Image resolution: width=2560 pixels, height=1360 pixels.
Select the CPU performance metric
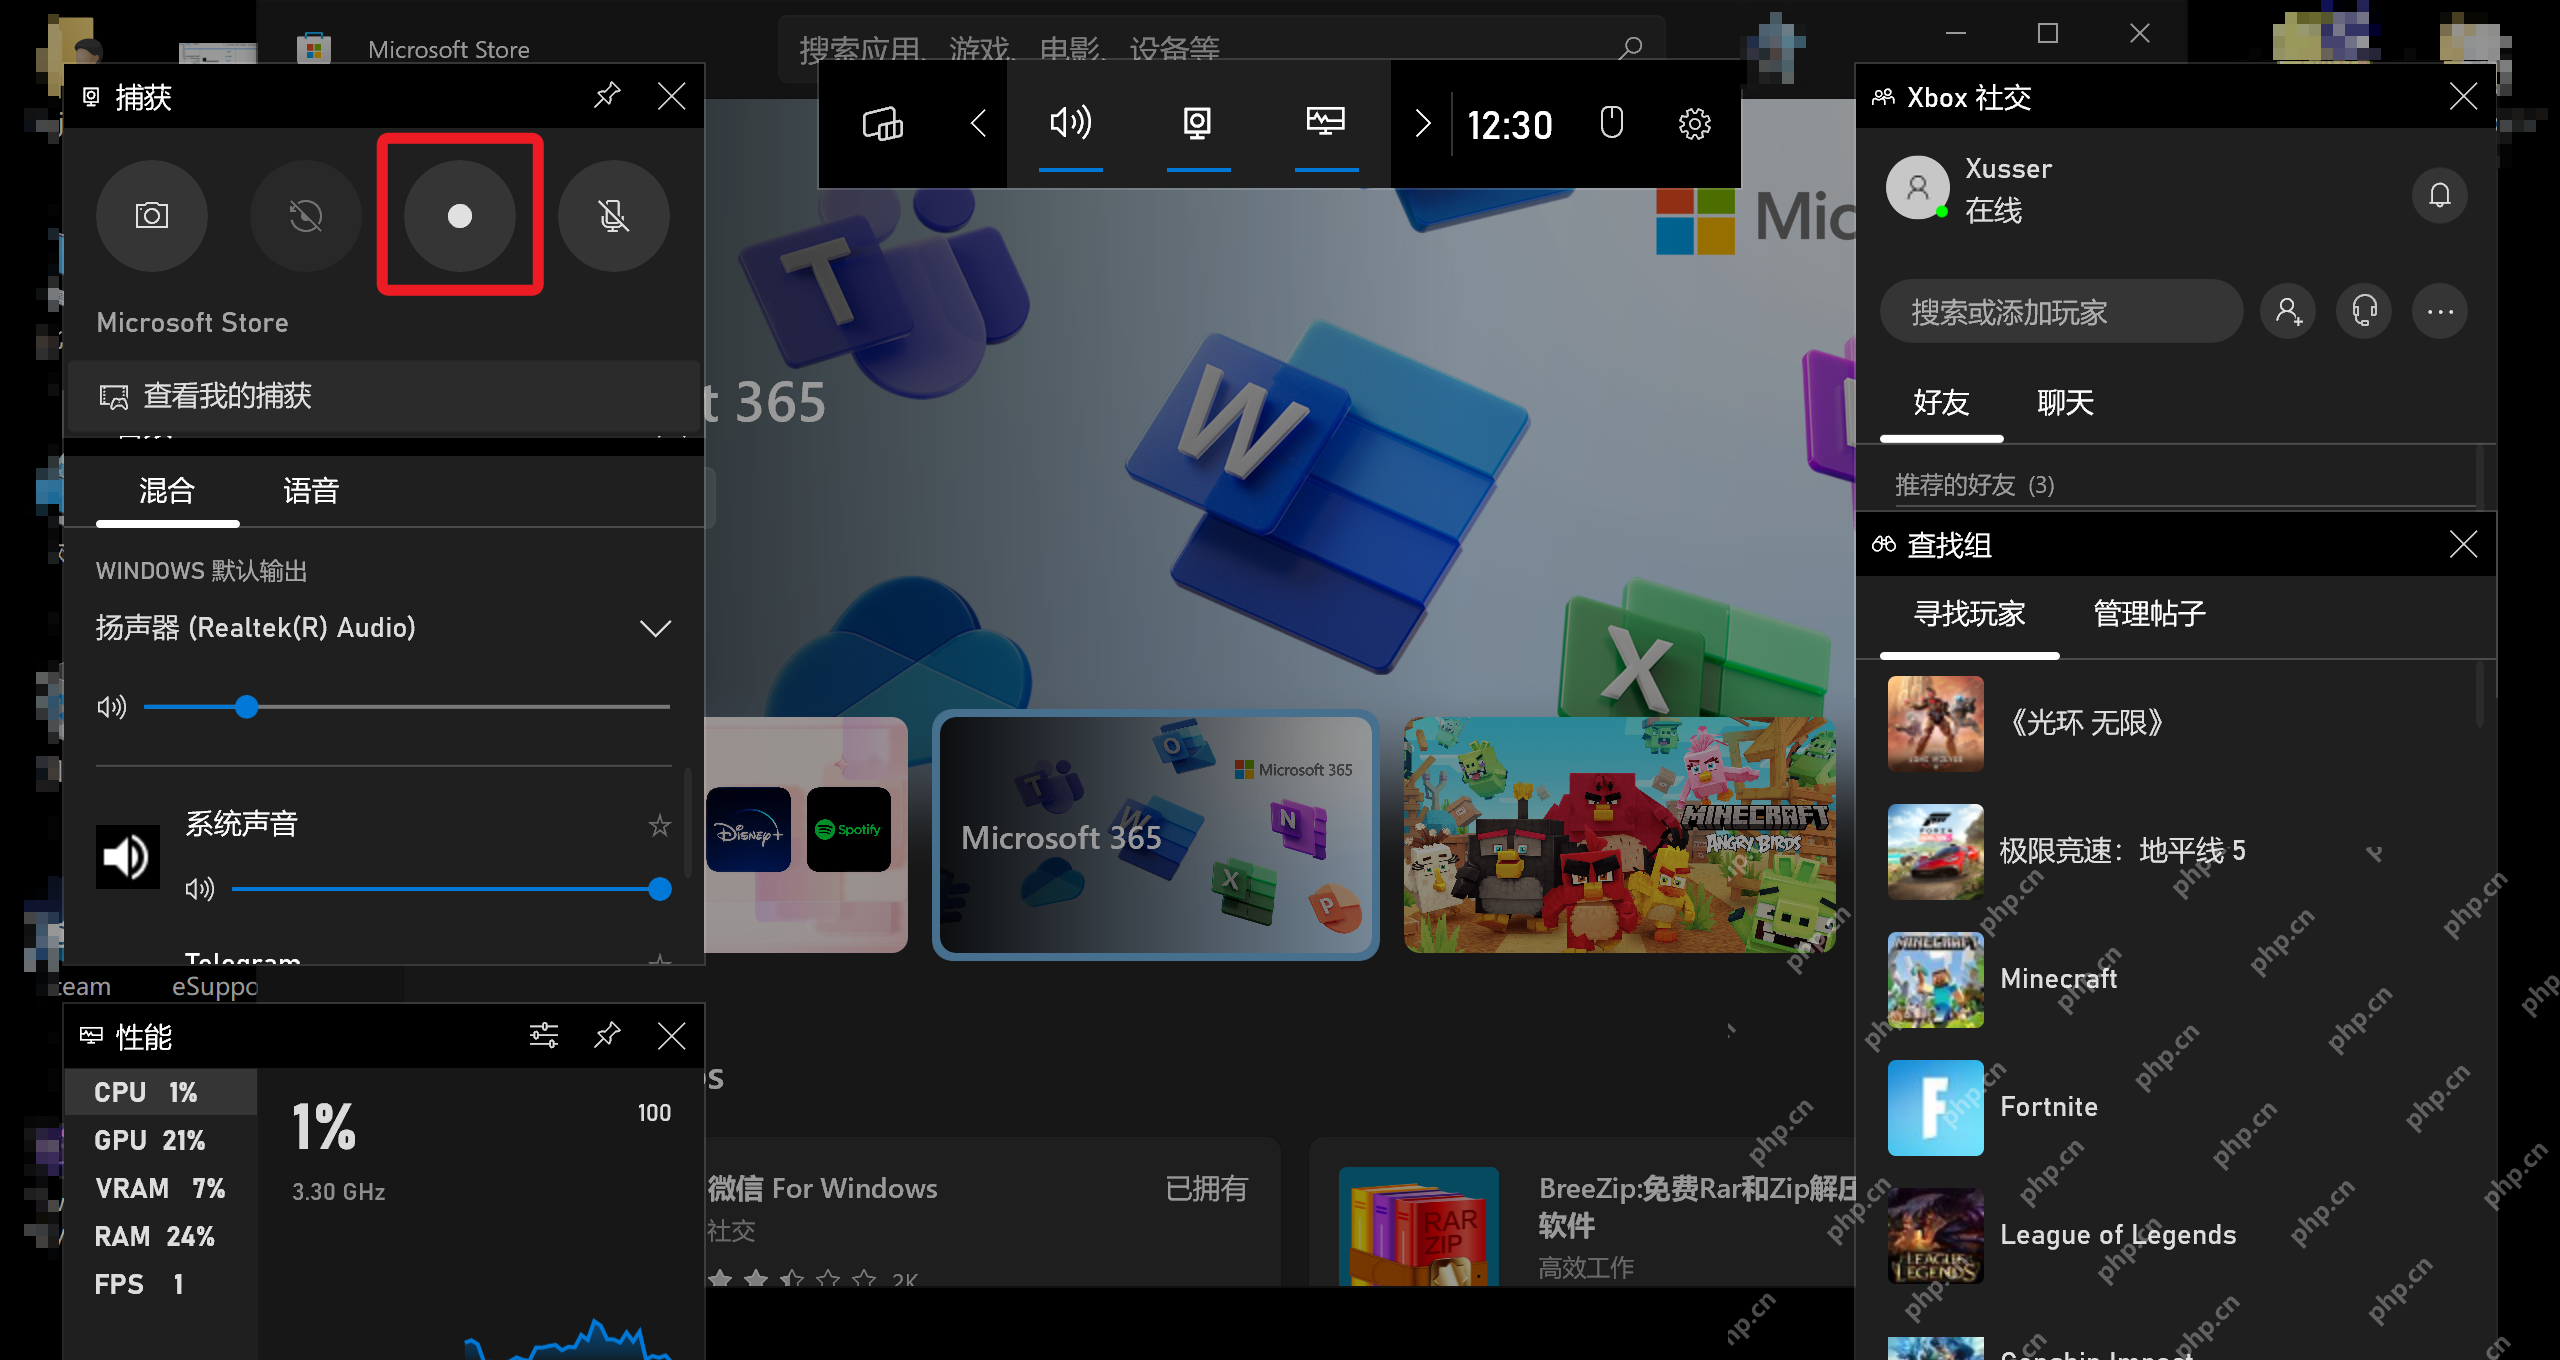(161, 1092)
